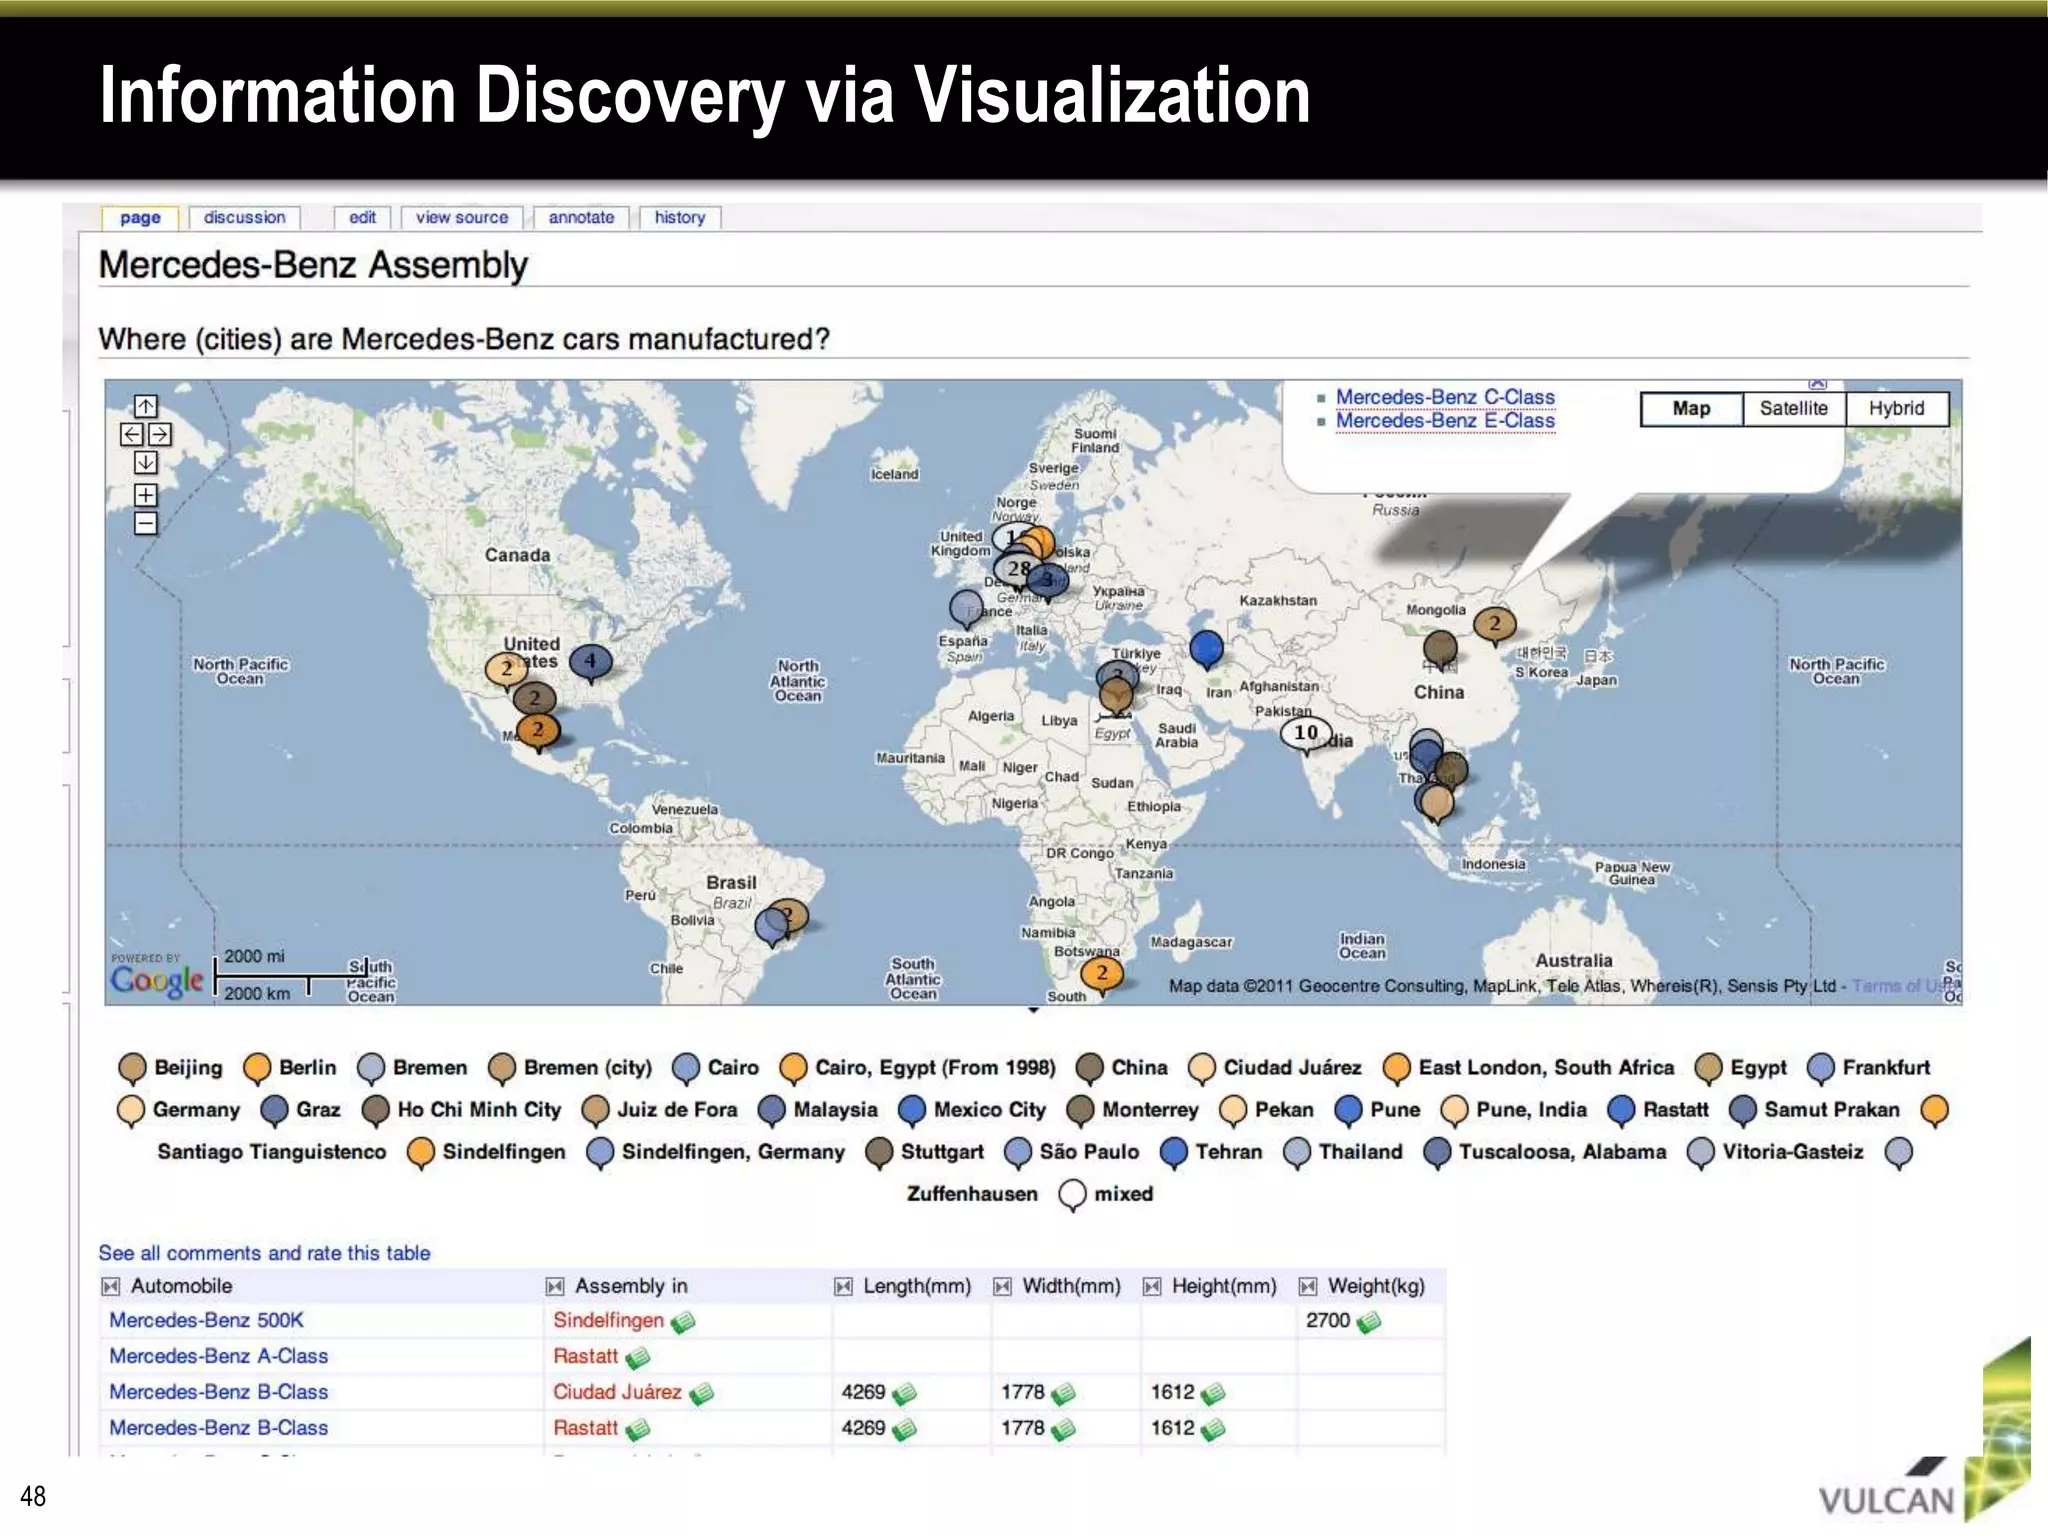Viewport: 2048px width, 1536px height.
Task: Switch the map to Satellite view
Action: click(1793, 408)
